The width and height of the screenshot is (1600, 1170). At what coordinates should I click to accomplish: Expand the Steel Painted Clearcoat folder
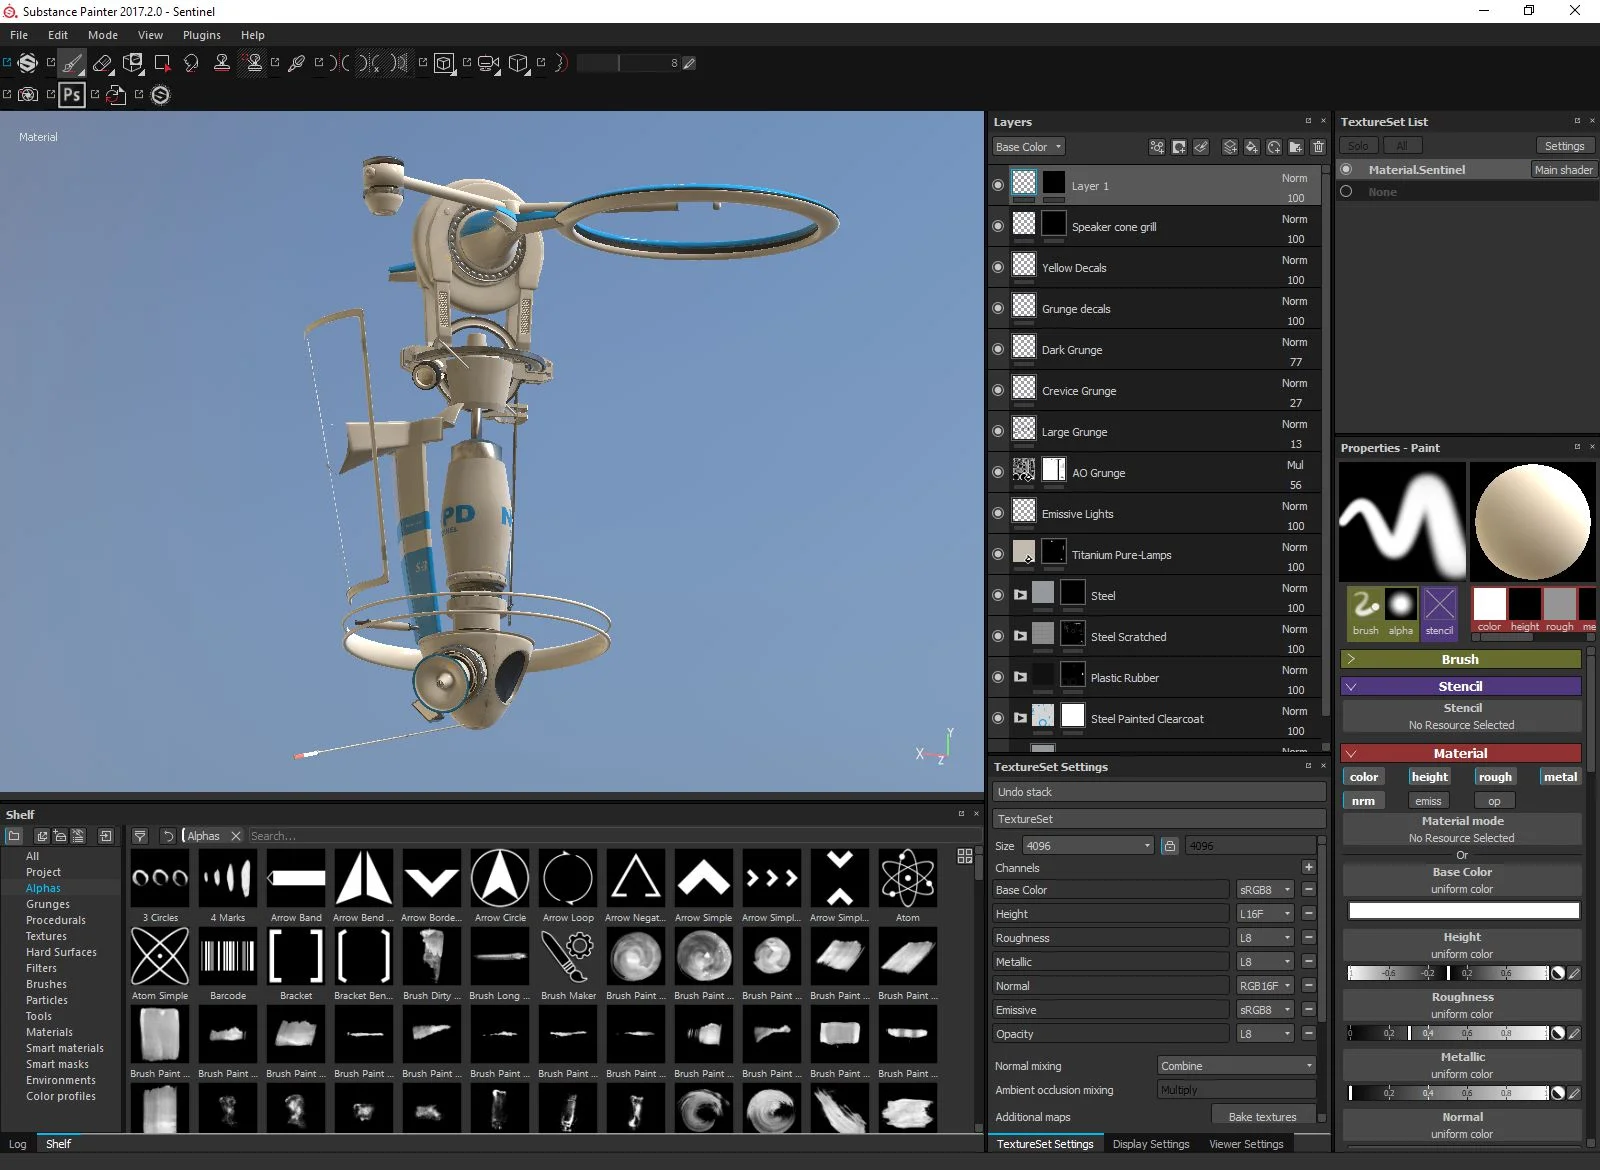(x=1020, y=718)
